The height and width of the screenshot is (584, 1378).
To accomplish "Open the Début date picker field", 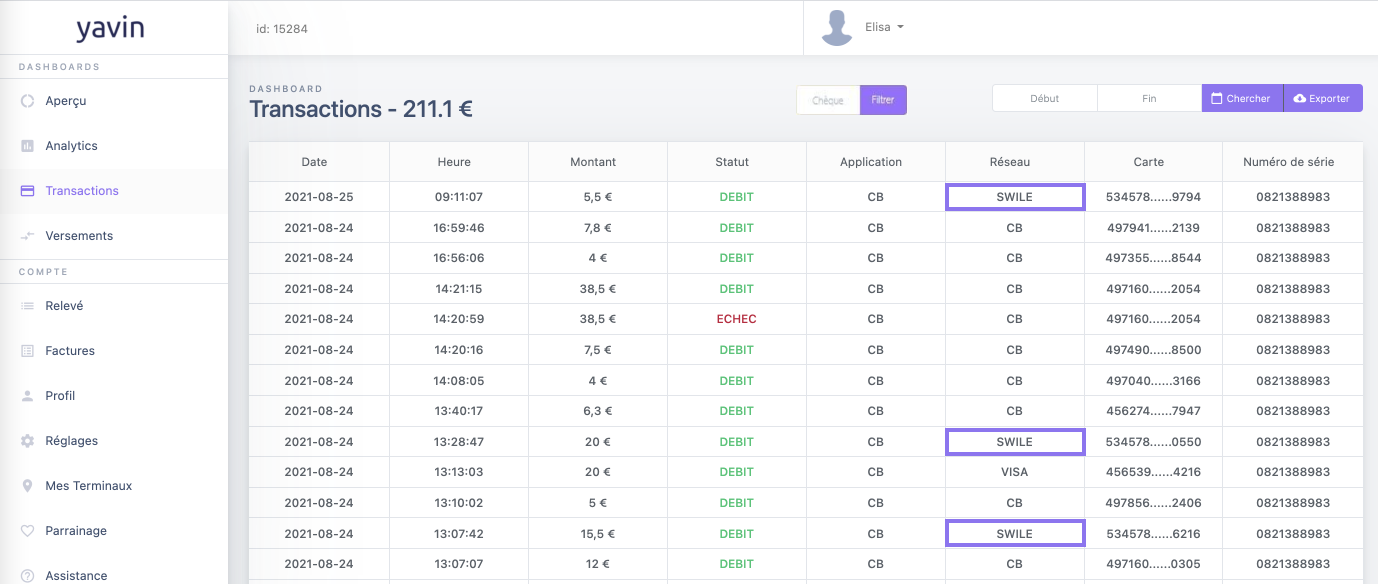I will tap(1044, 98).
